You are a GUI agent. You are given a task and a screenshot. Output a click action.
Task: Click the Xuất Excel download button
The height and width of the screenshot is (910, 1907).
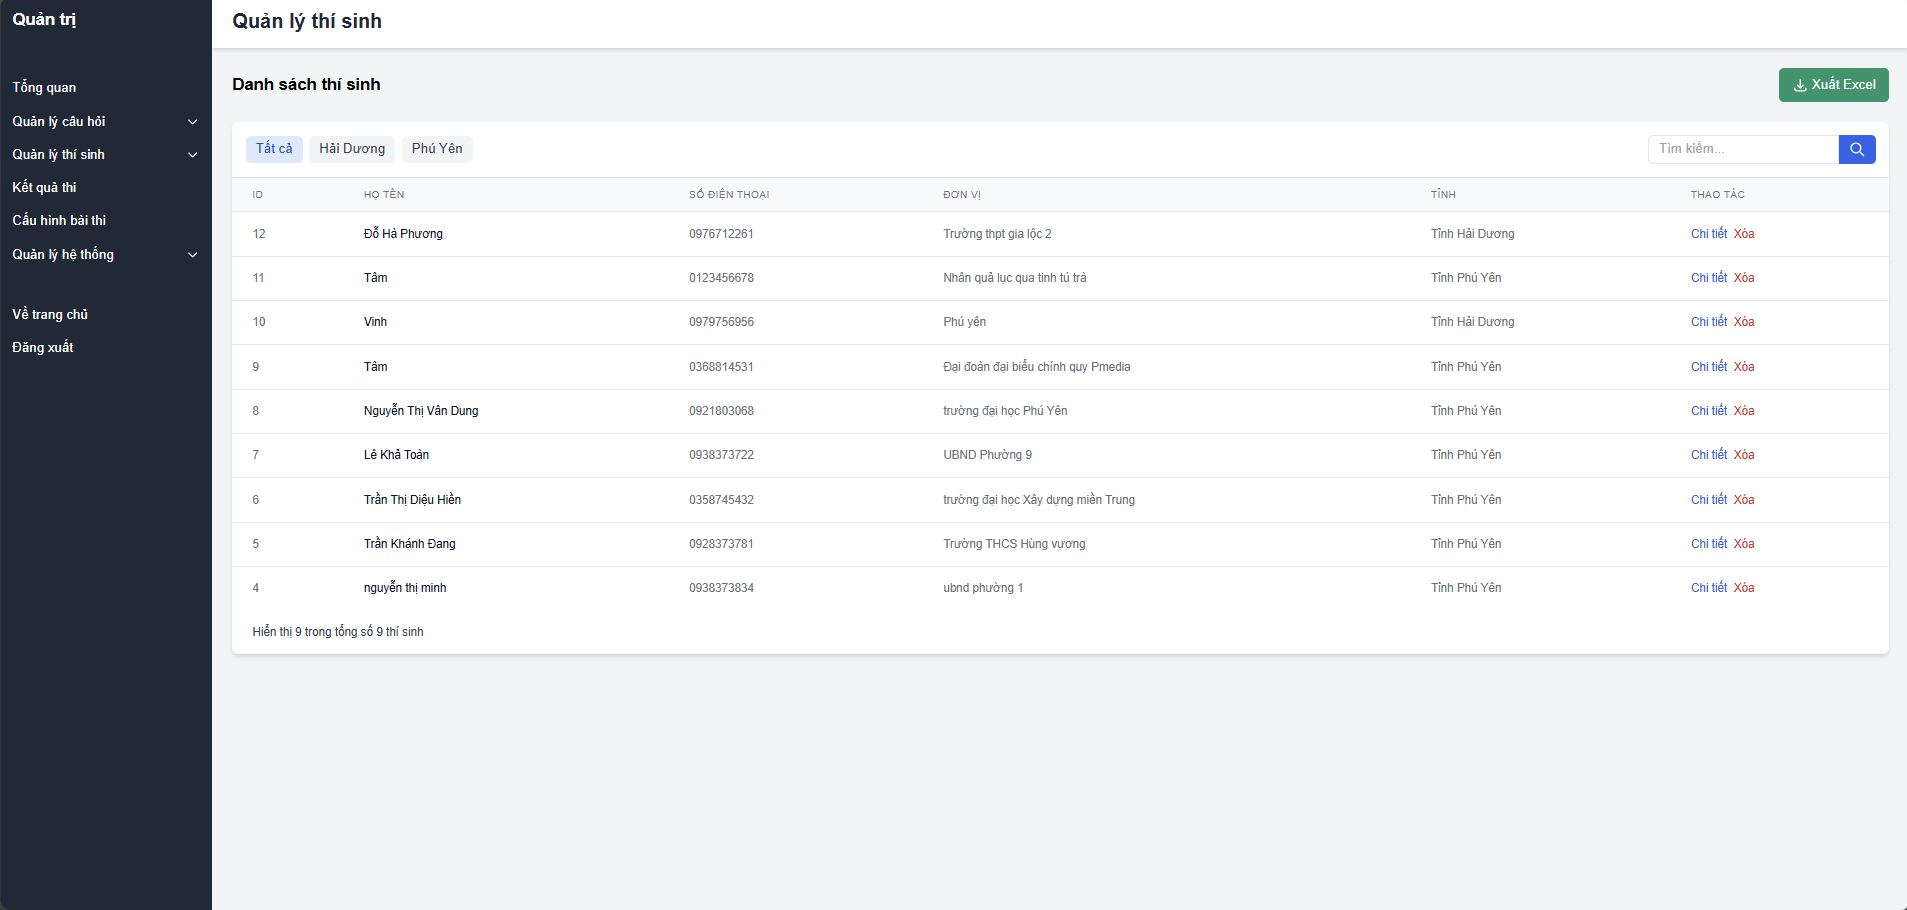coord(1833,85)
